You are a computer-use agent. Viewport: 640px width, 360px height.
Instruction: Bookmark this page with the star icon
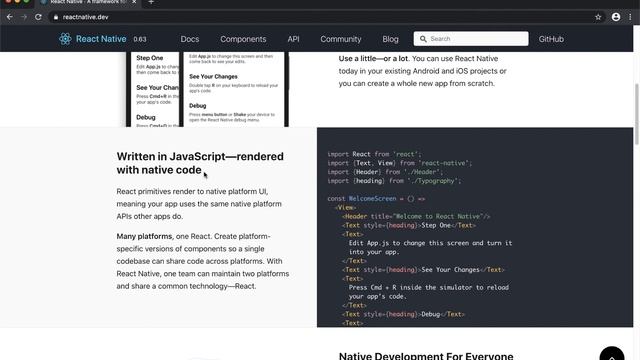(x=598, y=17)
